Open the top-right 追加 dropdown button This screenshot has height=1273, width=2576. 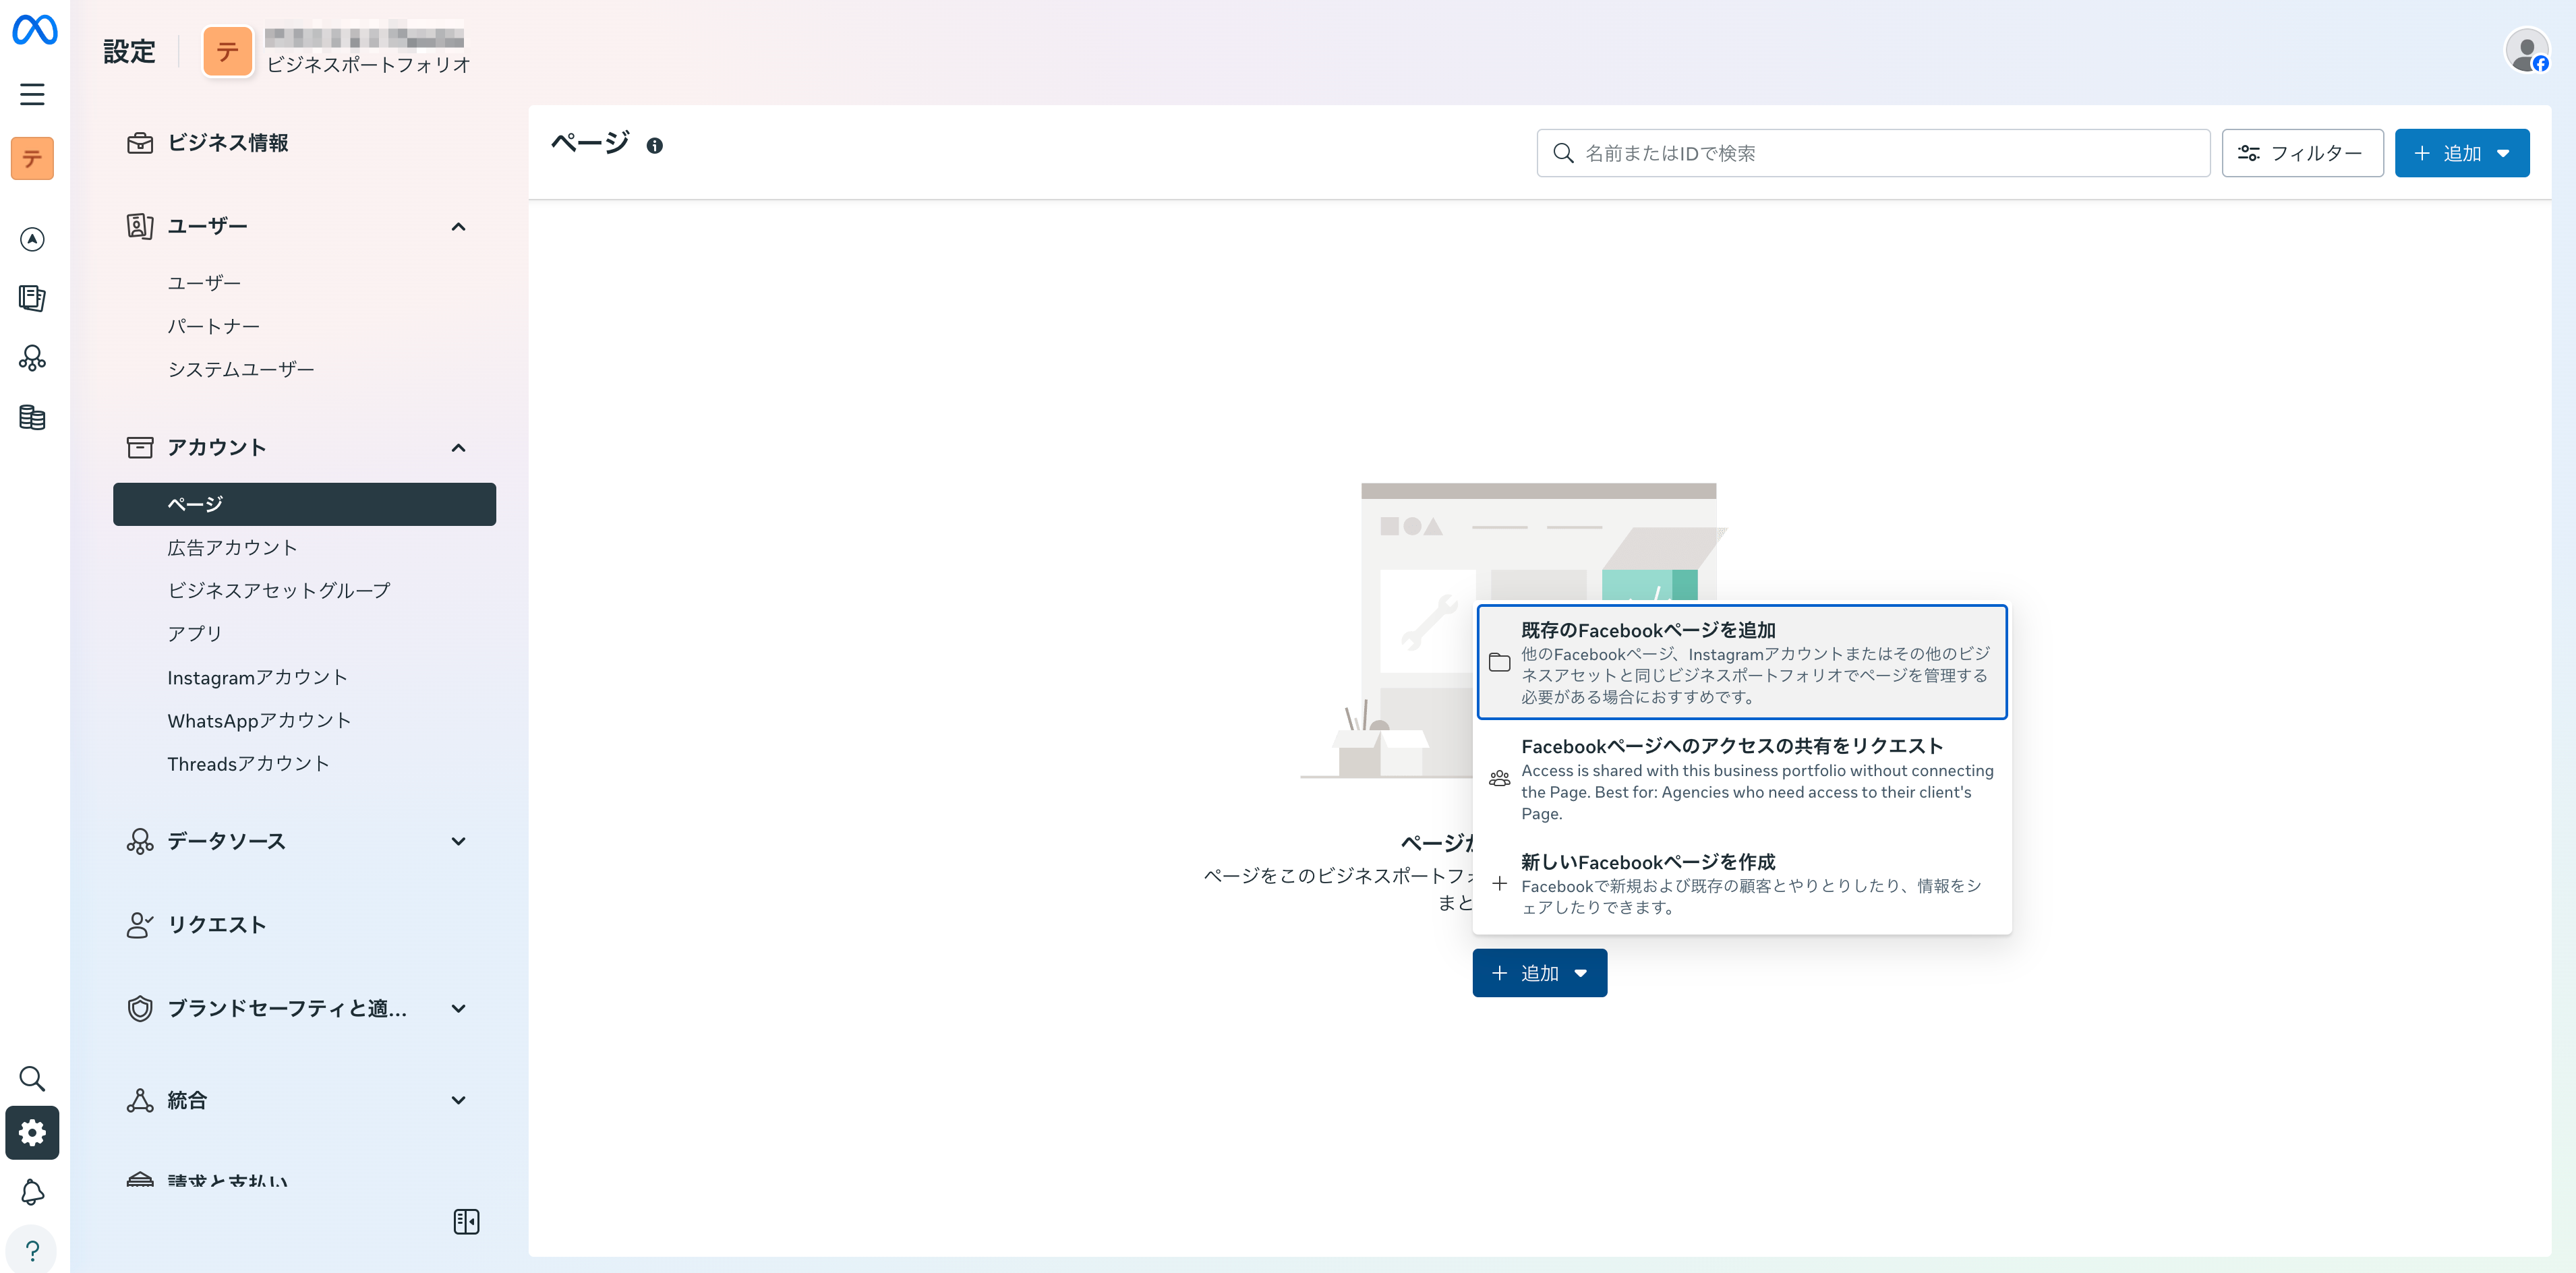tap(2461, 153)
